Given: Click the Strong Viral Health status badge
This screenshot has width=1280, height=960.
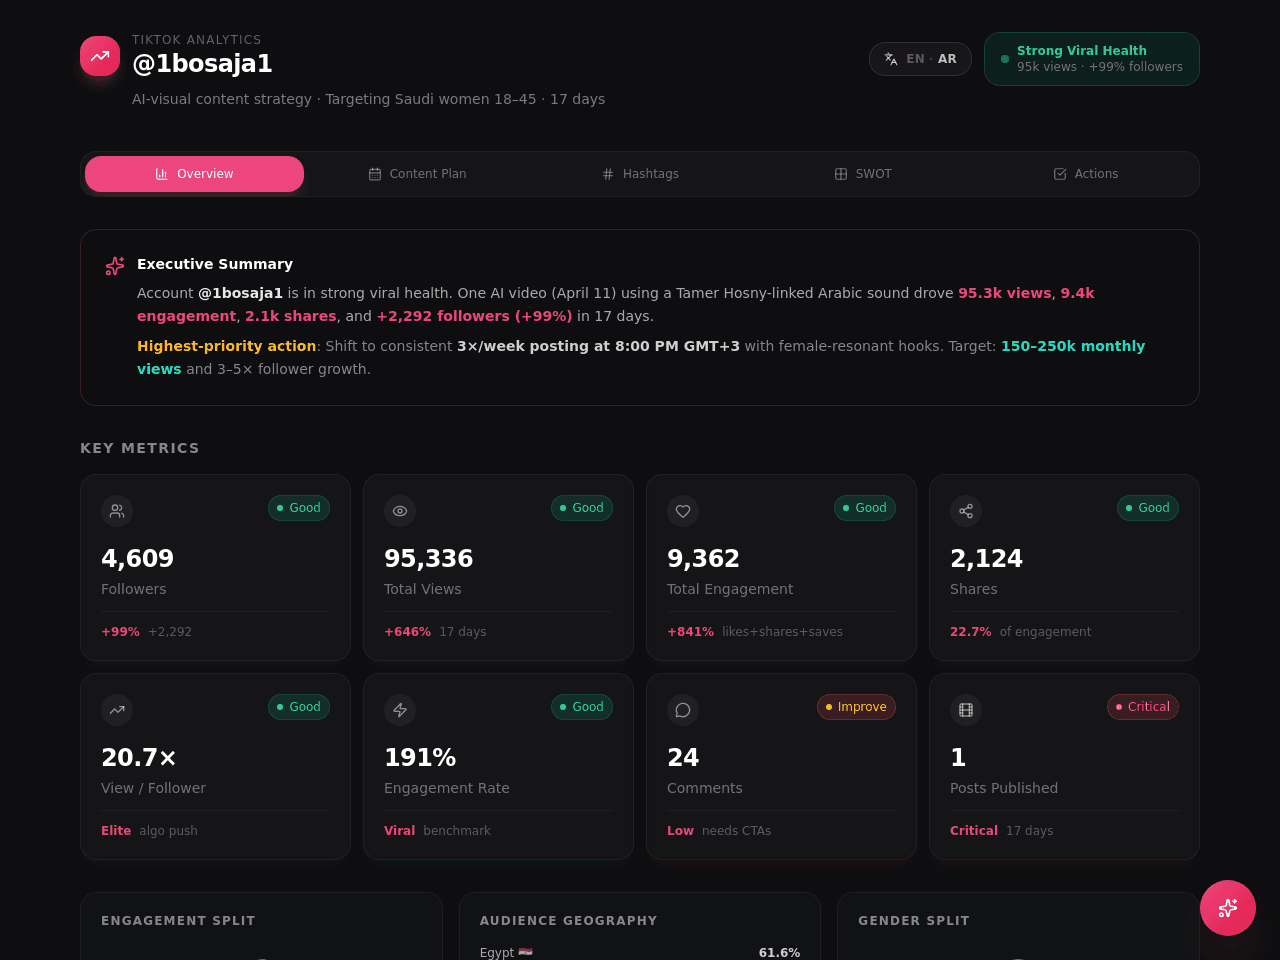Looking at the screenshot, I should pyautogui.click(x=1092, y=59).
